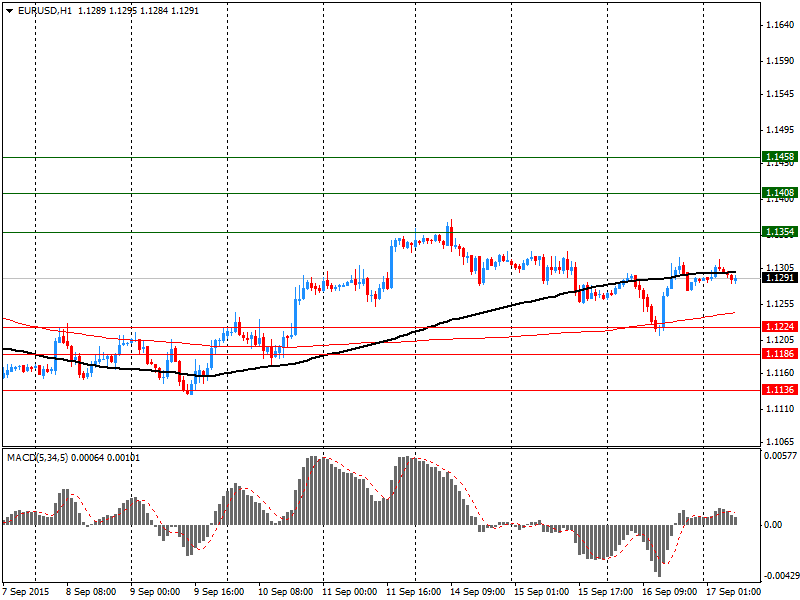Open the chart menu triangle beside EURUSD,H1
The width and height of the screenshot is (800, 600).
pos(10,11)
